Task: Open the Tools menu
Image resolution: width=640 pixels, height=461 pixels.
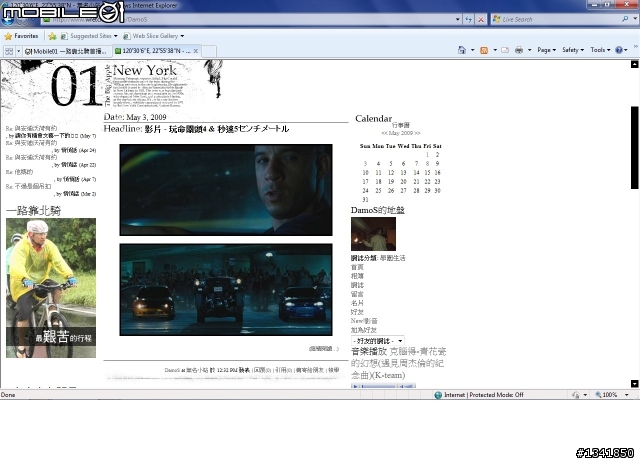Action: coord(600,50)
